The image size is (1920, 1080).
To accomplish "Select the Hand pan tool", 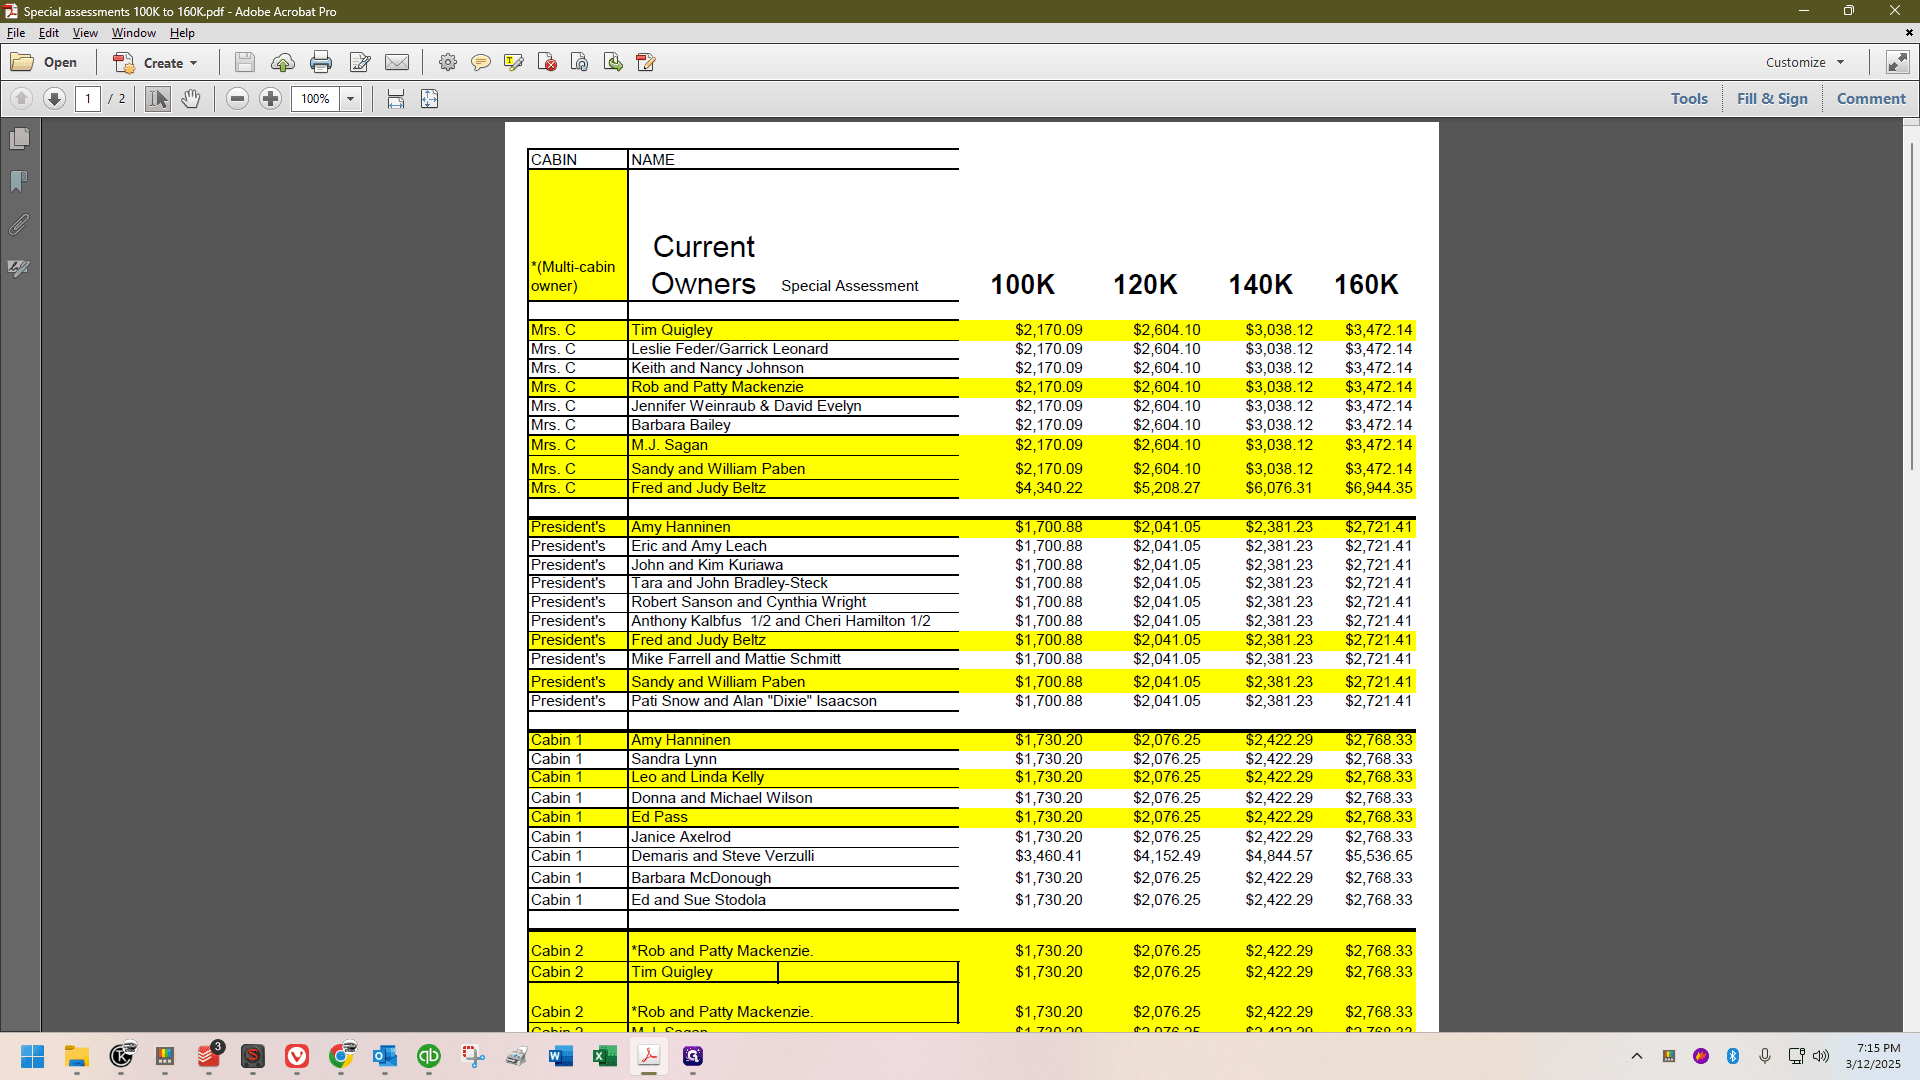I will click(x=191, y=99).
